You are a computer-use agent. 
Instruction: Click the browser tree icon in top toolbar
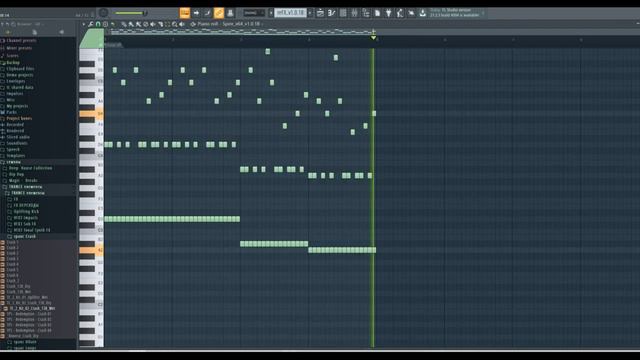(366, 13)
